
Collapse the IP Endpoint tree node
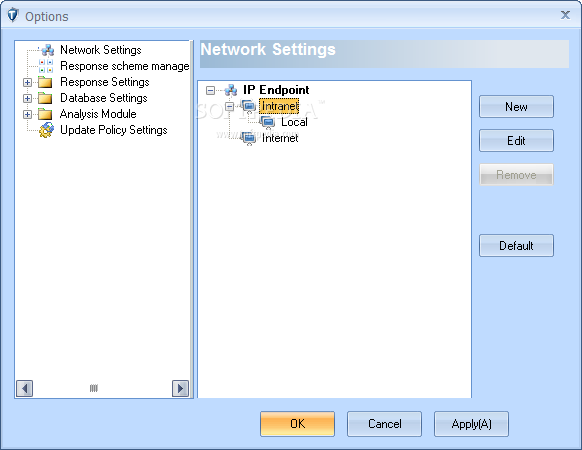(x=210, y=90)
